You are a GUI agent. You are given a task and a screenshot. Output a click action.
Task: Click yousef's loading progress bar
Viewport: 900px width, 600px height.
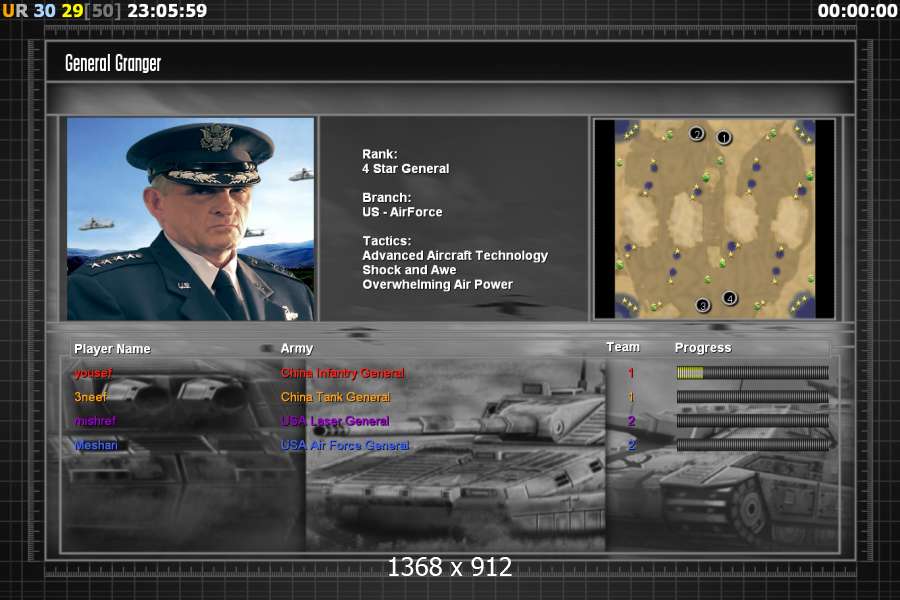click(752, 373)
